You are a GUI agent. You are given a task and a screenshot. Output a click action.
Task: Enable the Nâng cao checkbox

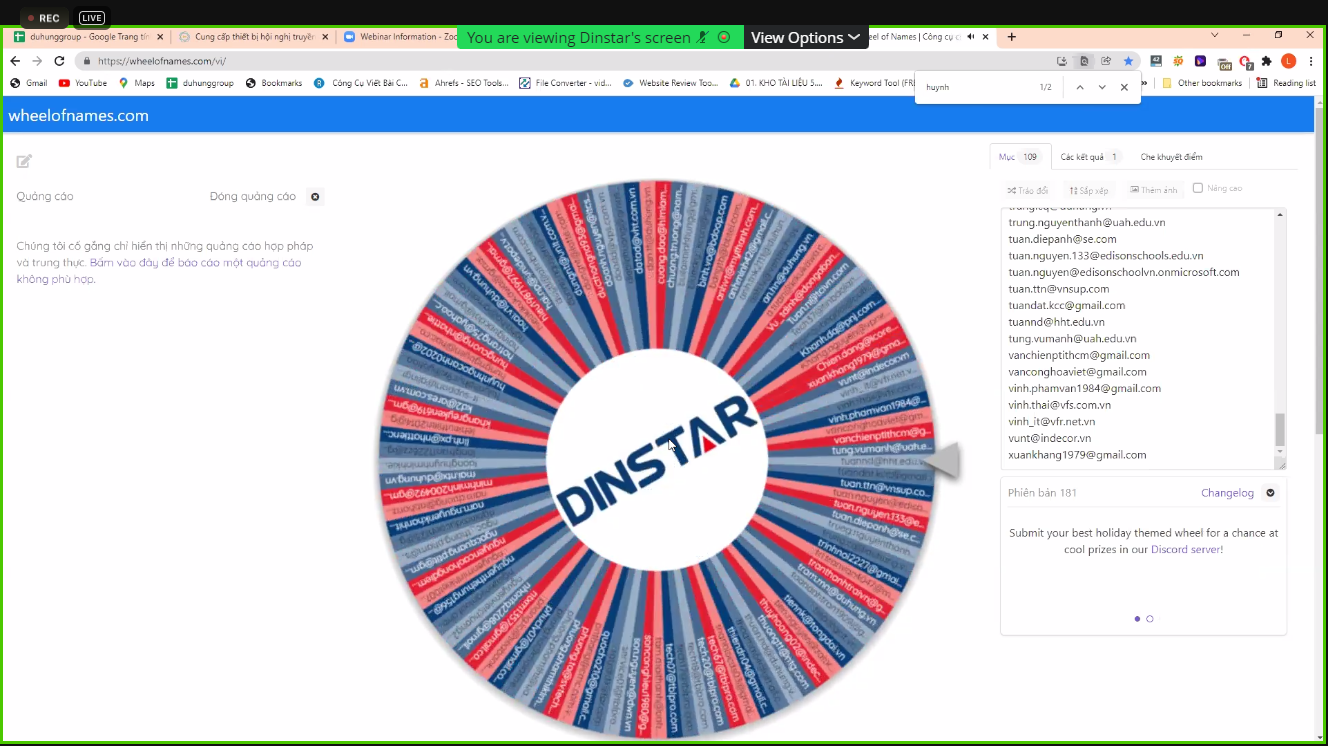1196,189
